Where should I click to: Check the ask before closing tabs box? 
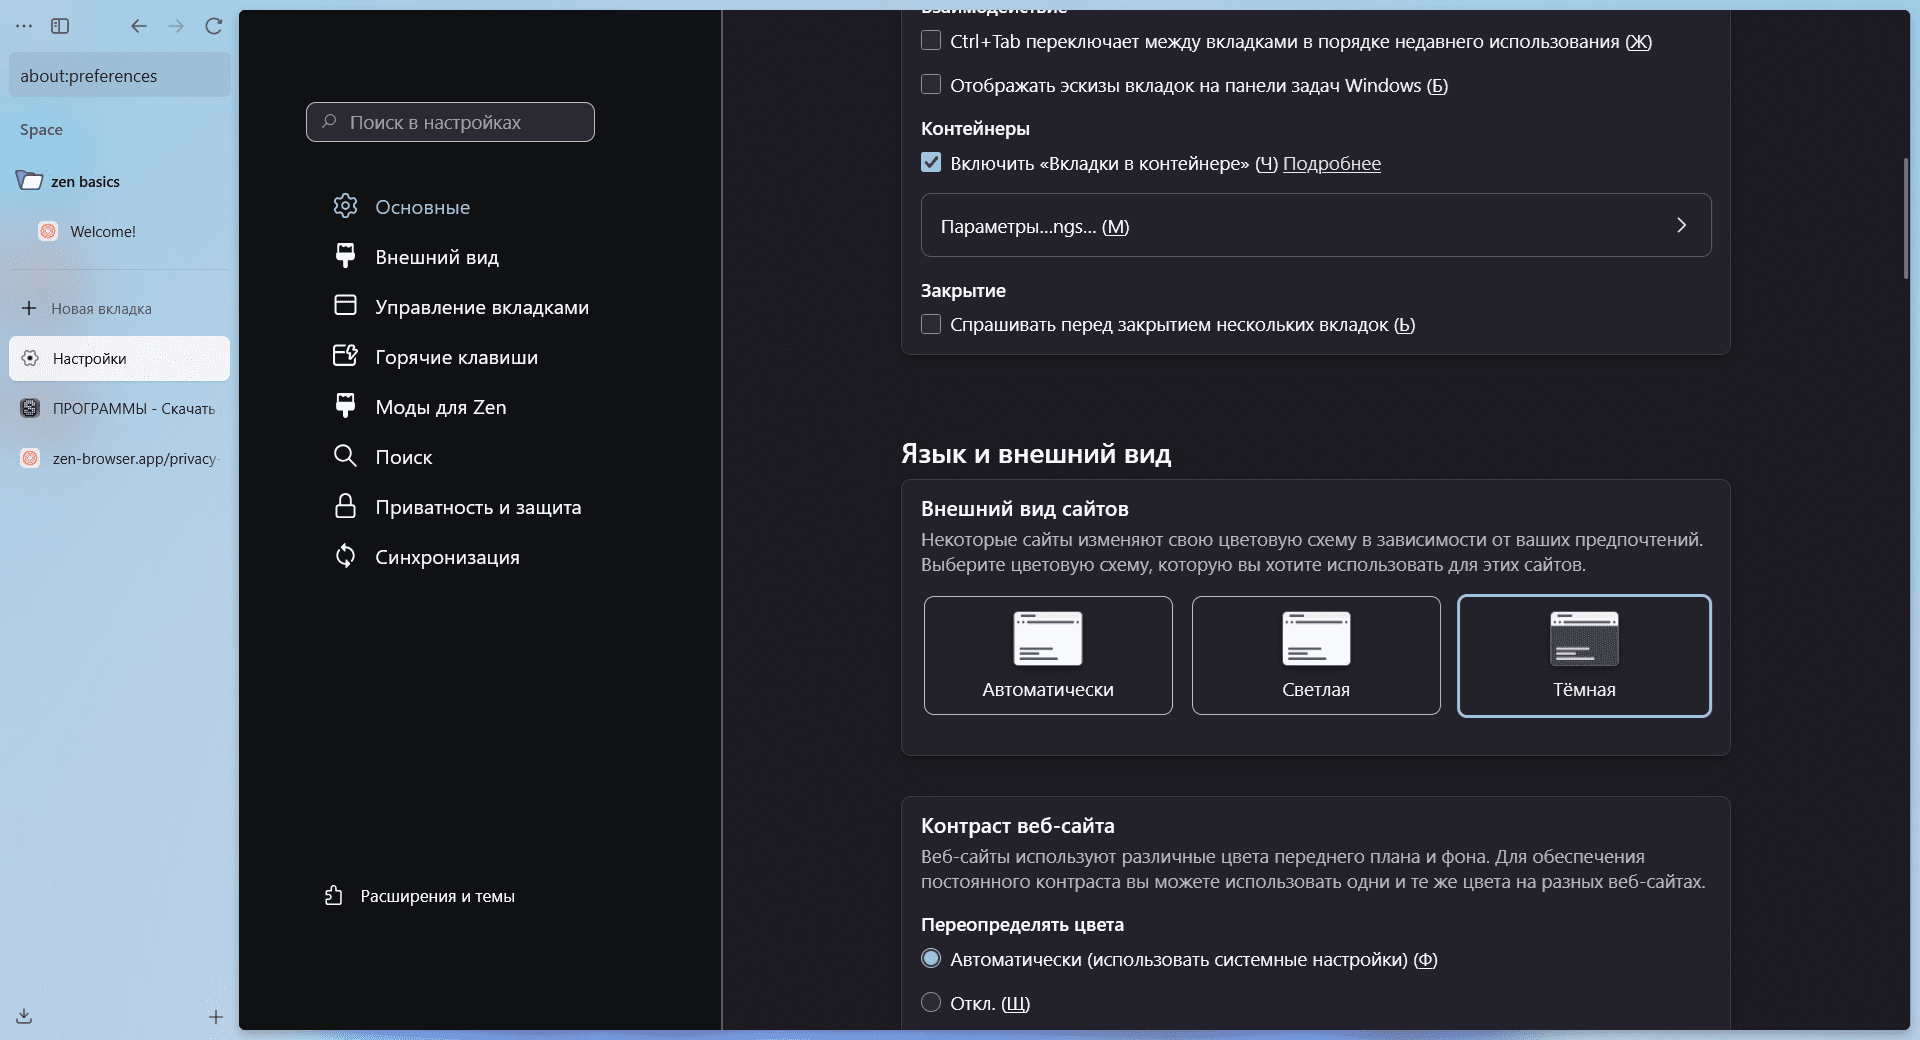tap(931, 325)
